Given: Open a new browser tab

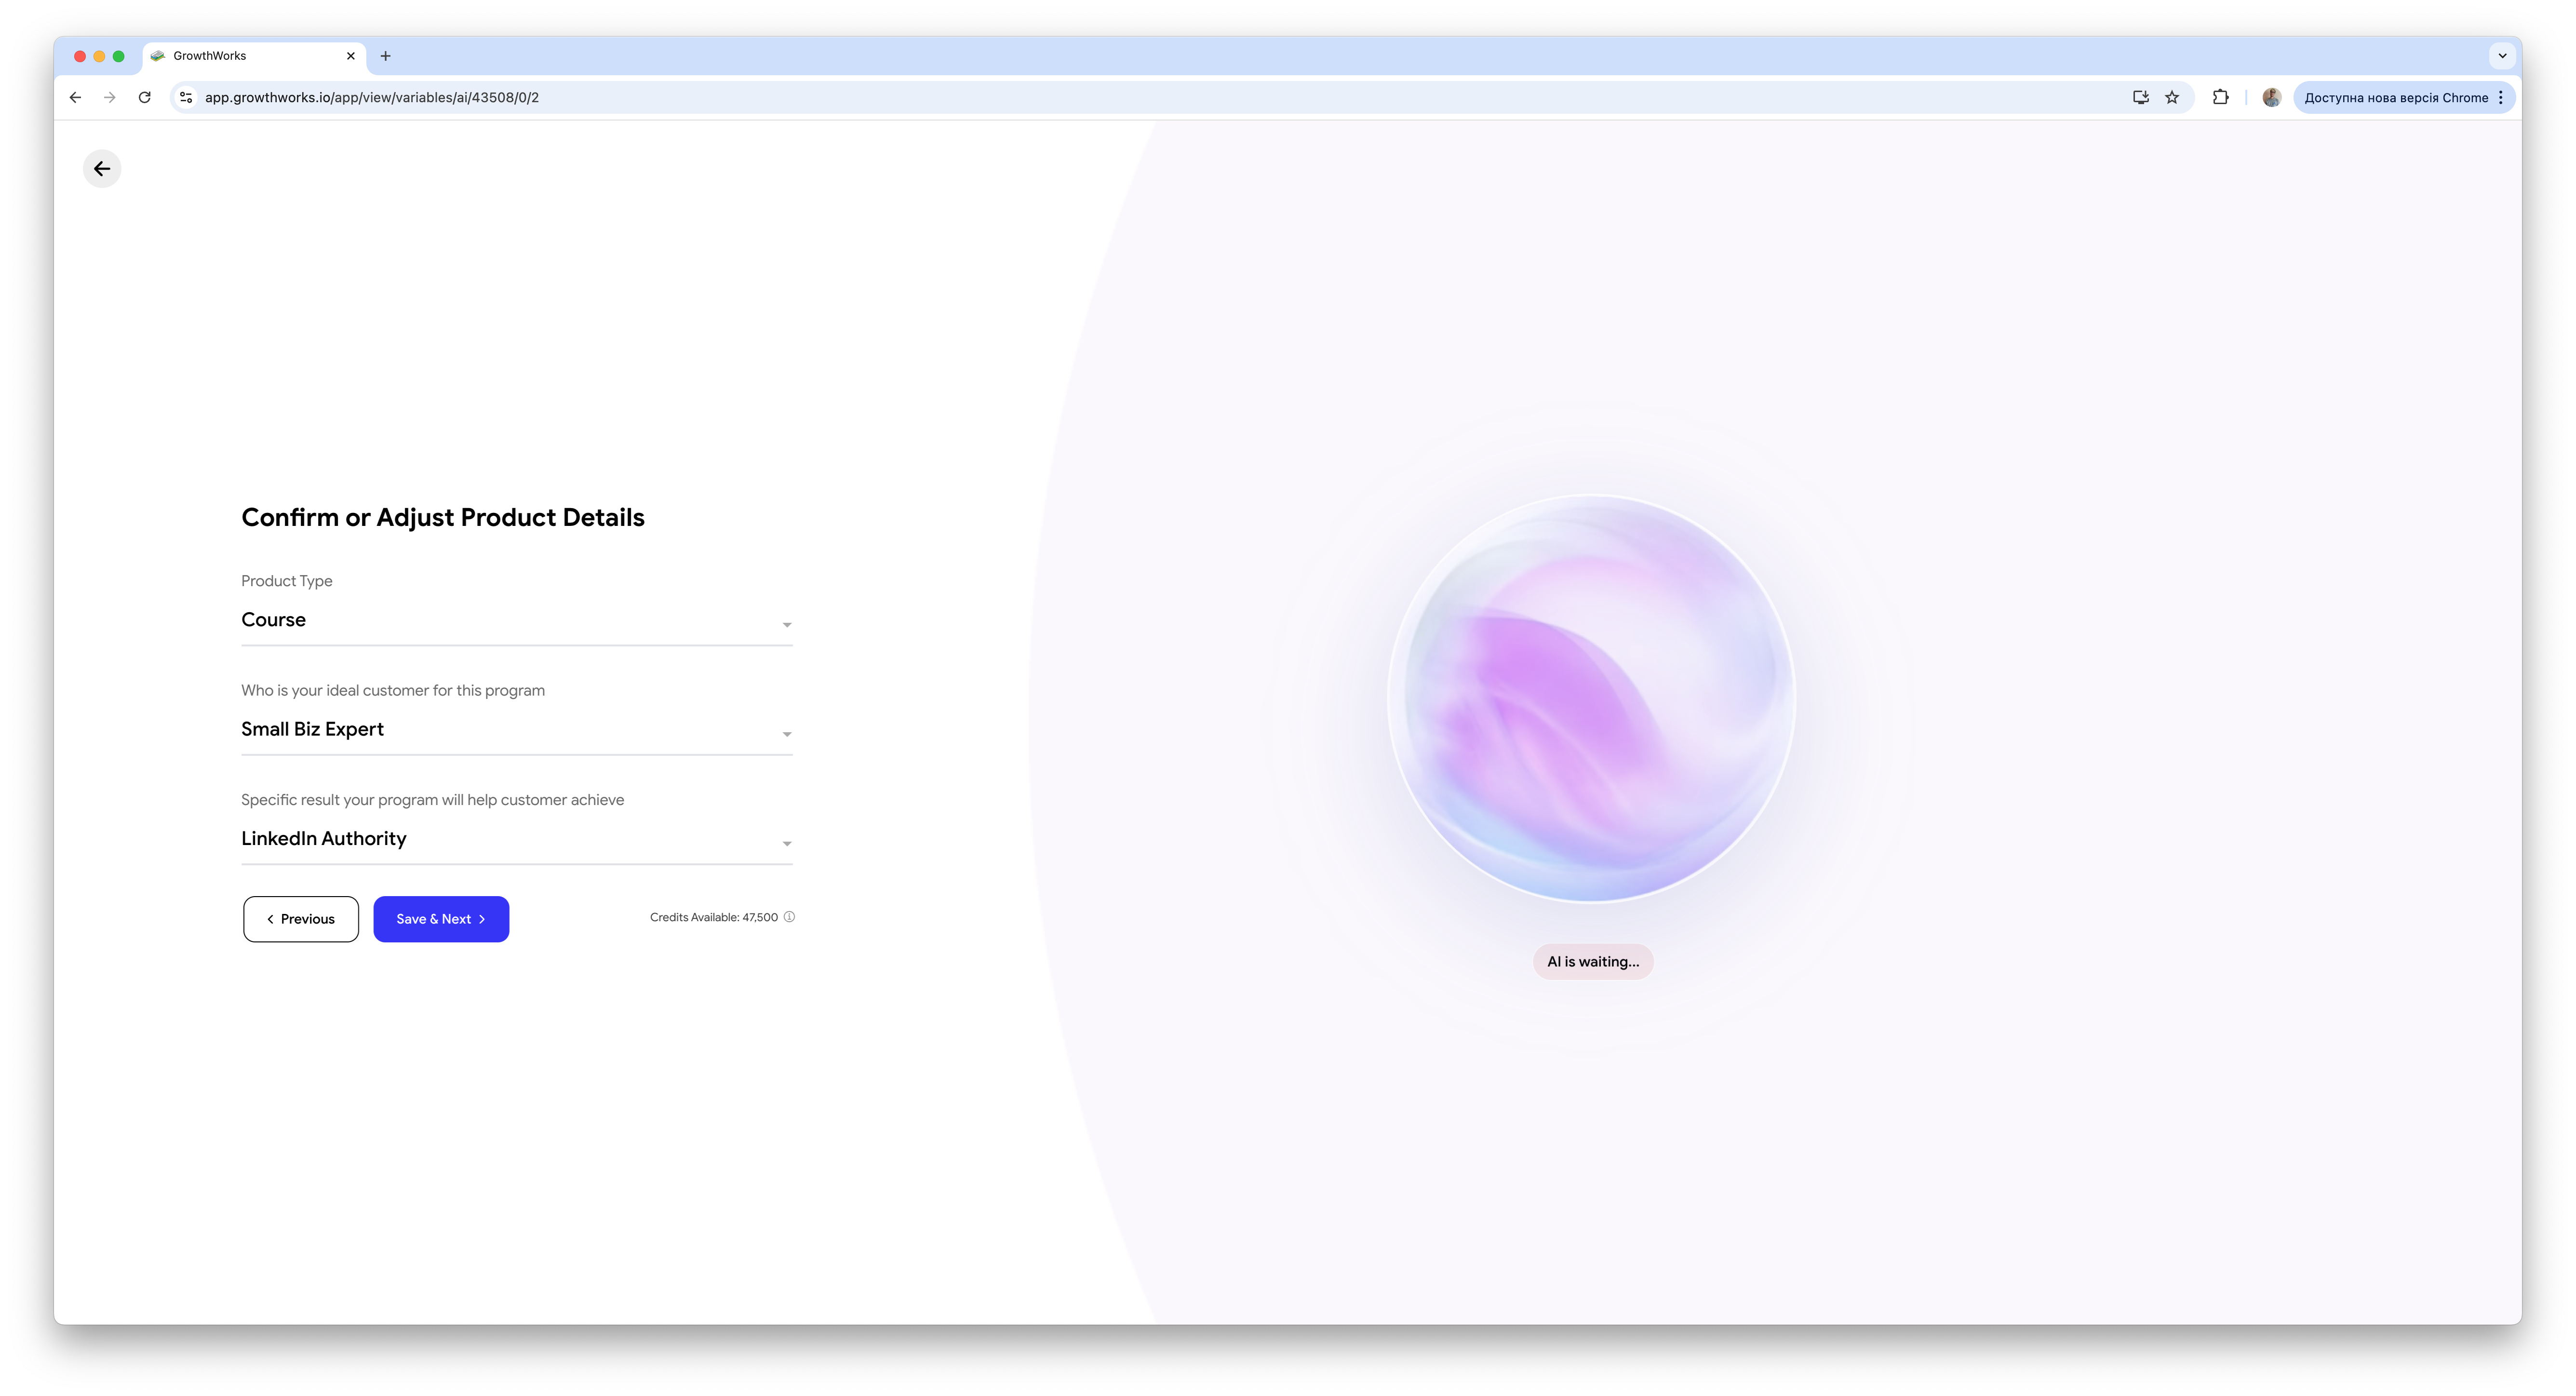Looking at the screenshot, I should [385, 56].
